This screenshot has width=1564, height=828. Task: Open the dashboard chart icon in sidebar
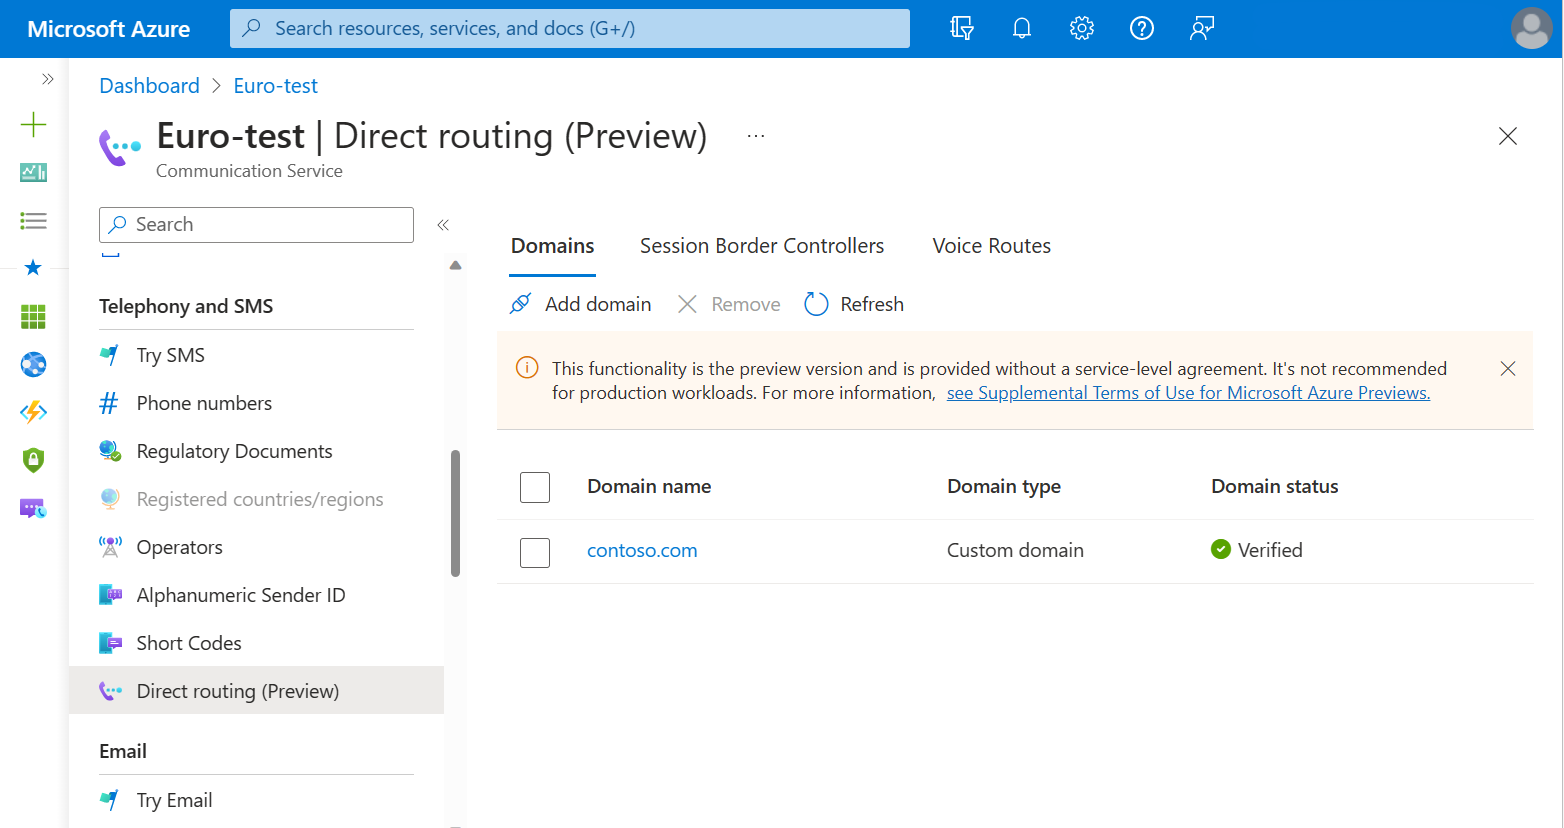click(33, 172)
